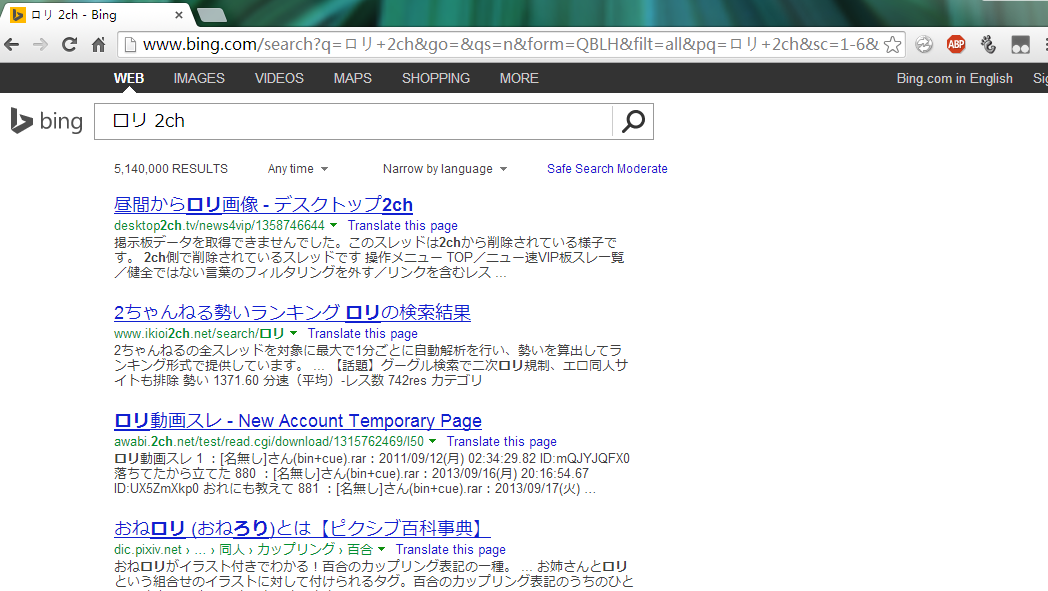The image size is (1048, 591).
Task: Click the Bing logo
Action: (47, 121)
